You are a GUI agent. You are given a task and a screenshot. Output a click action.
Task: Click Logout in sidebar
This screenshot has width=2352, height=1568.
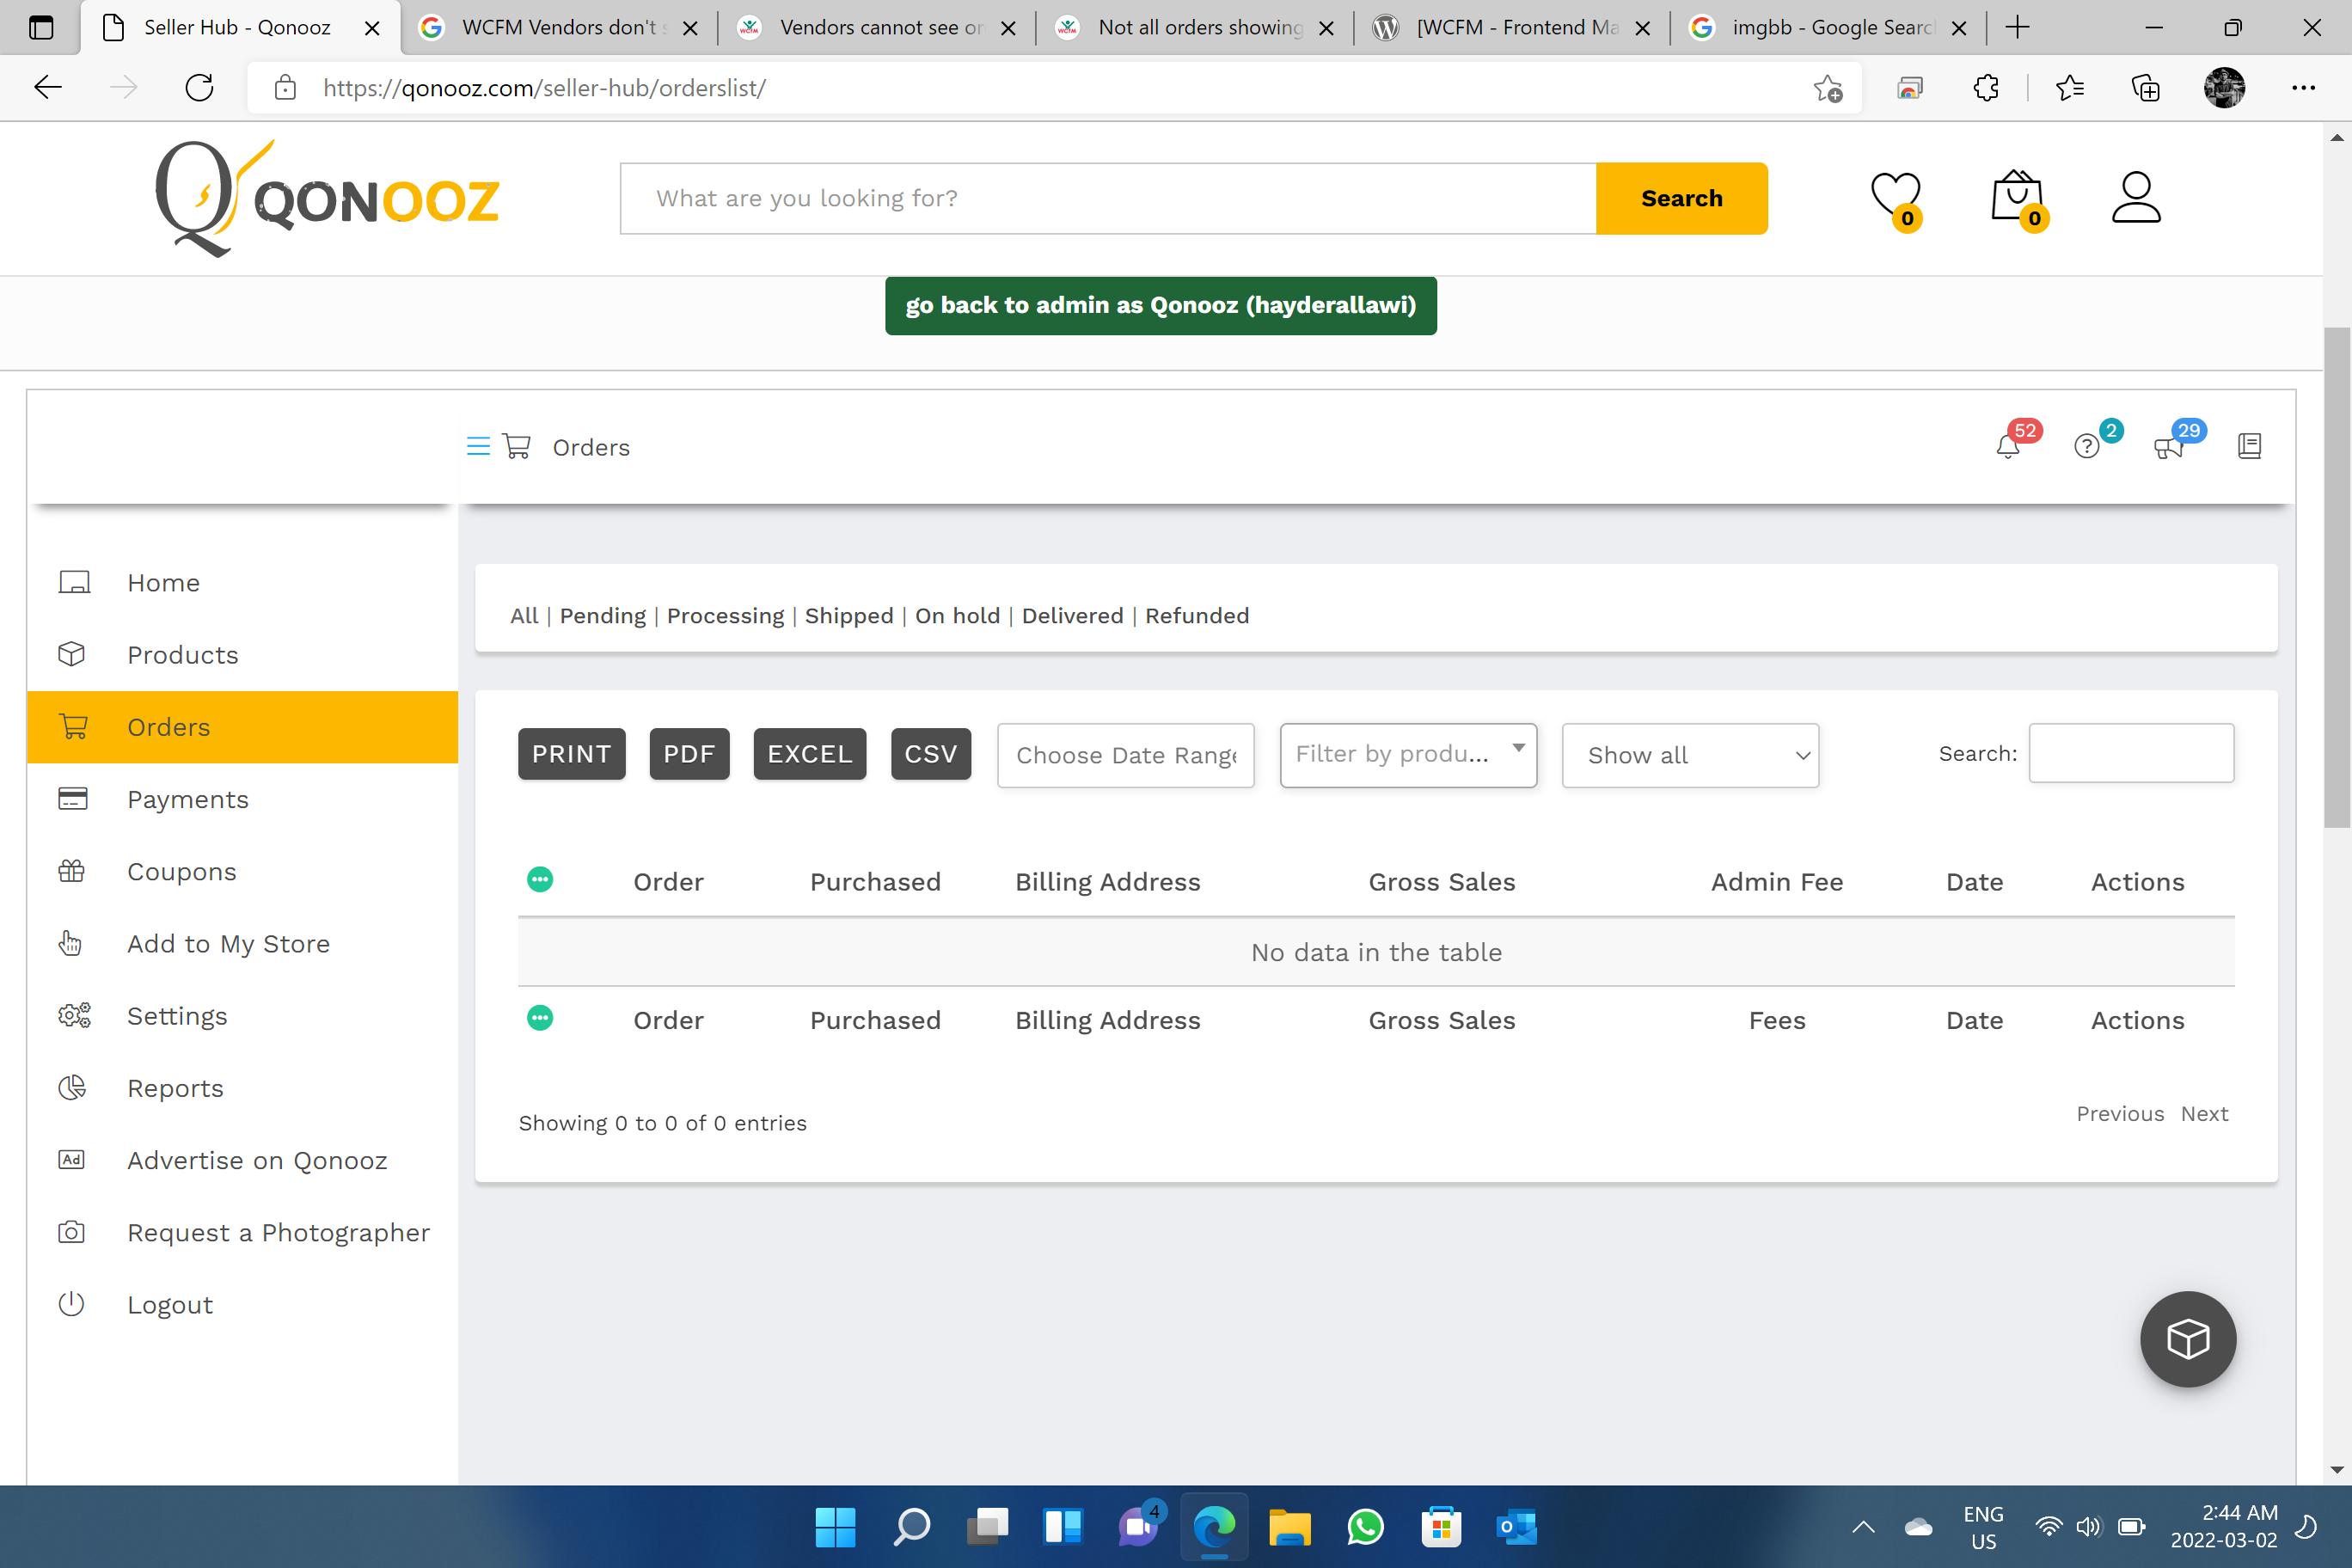[x=242, y=1304]
